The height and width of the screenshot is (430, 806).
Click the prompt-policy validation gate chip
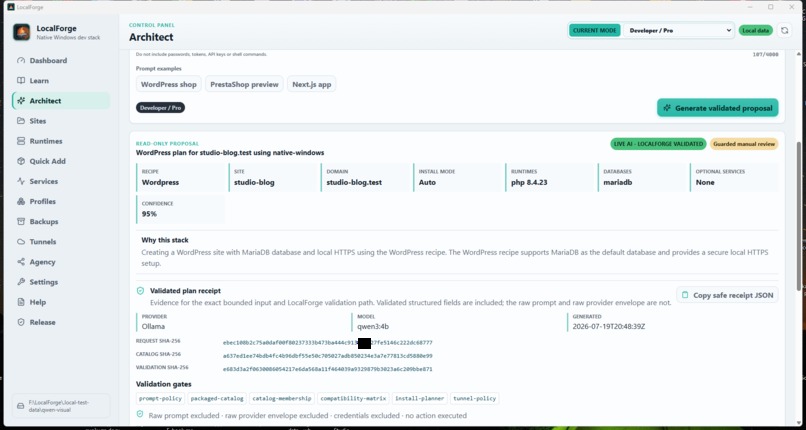click(160, 398)
